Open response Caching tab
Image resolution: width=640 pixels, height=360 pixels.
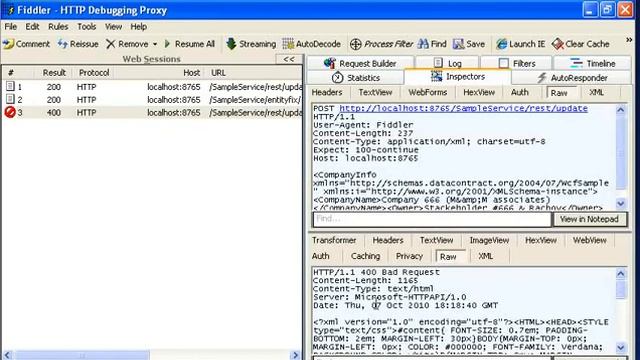click(x=365, y=256)
